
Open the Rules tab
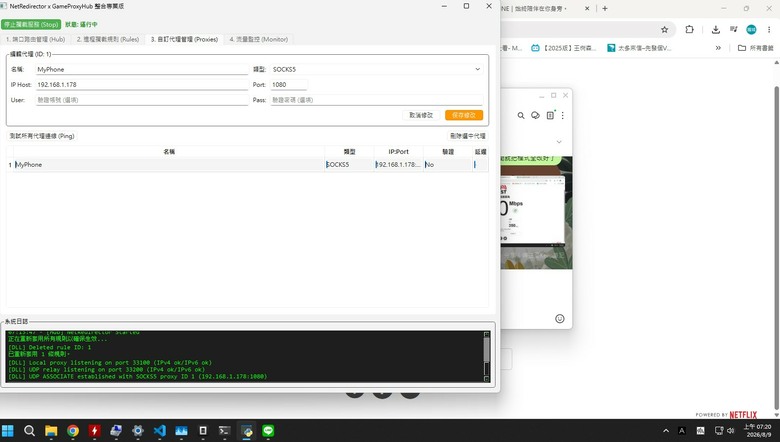click(108, 39)
